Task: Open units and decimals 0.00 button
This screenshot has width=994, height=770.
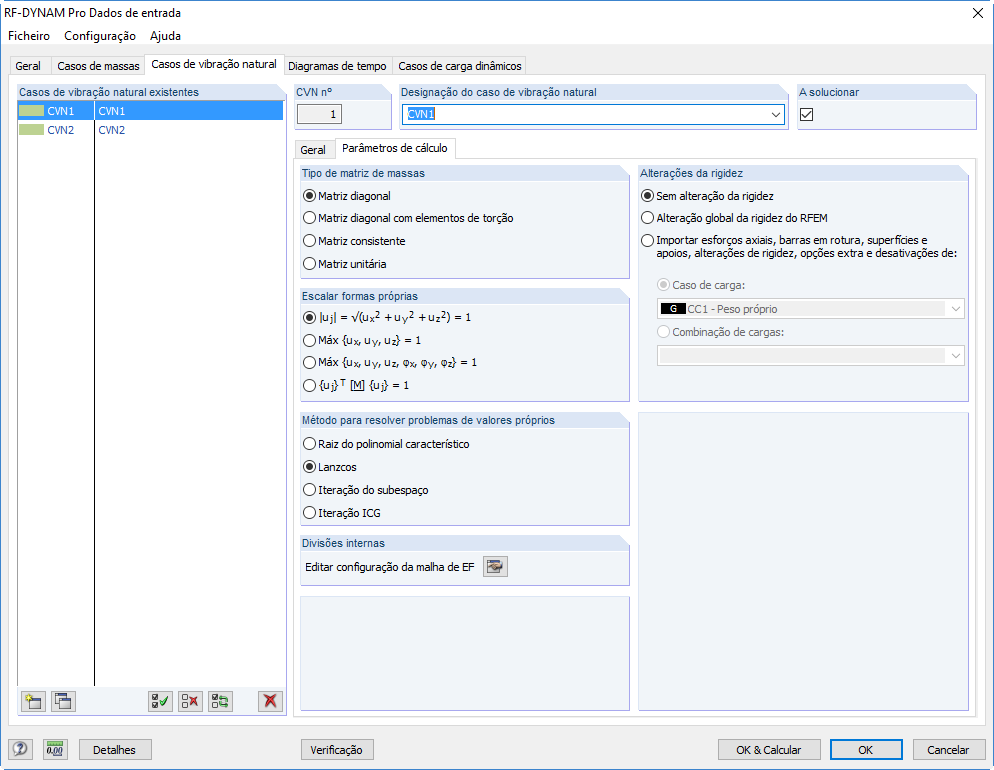Action: 55,750
